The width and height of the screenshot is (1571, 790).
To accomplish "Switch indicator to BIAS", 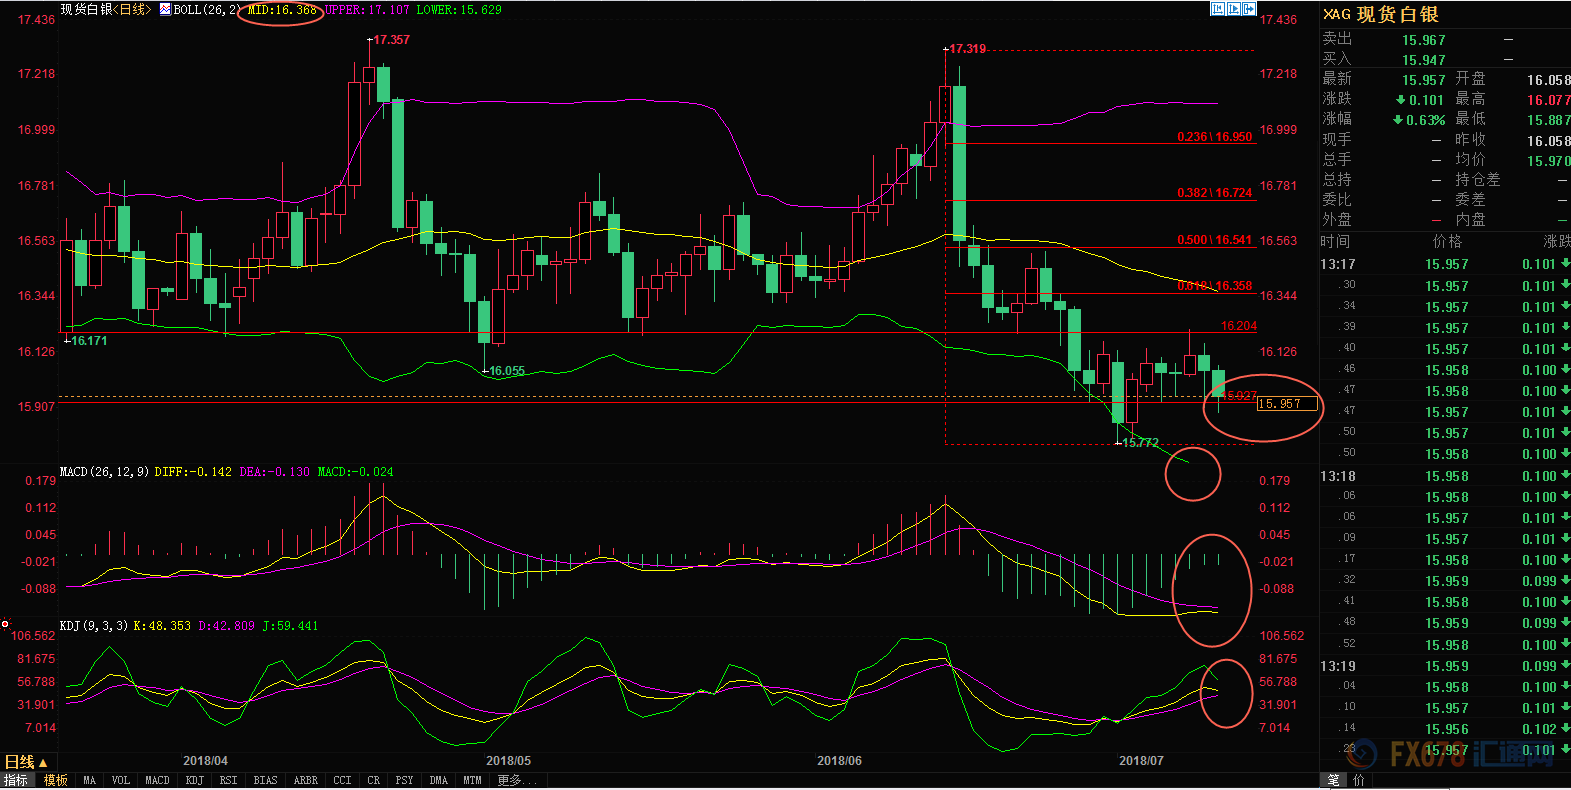I will (x=265, y=780).
